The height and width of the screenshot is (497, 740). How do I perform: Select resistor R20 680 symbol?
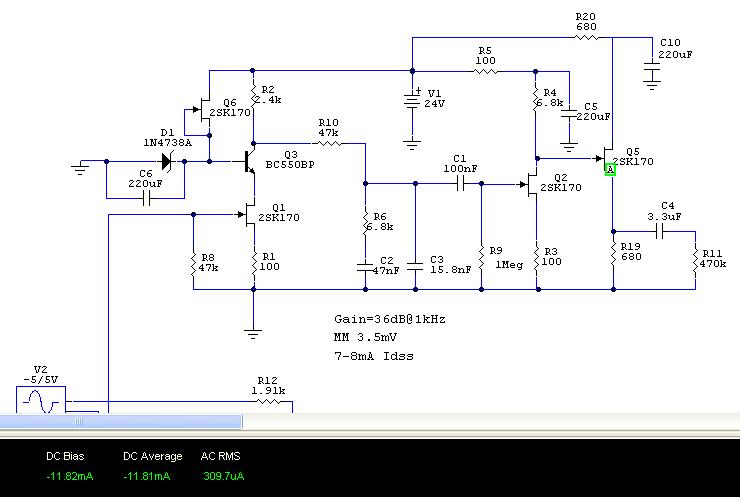587,37
